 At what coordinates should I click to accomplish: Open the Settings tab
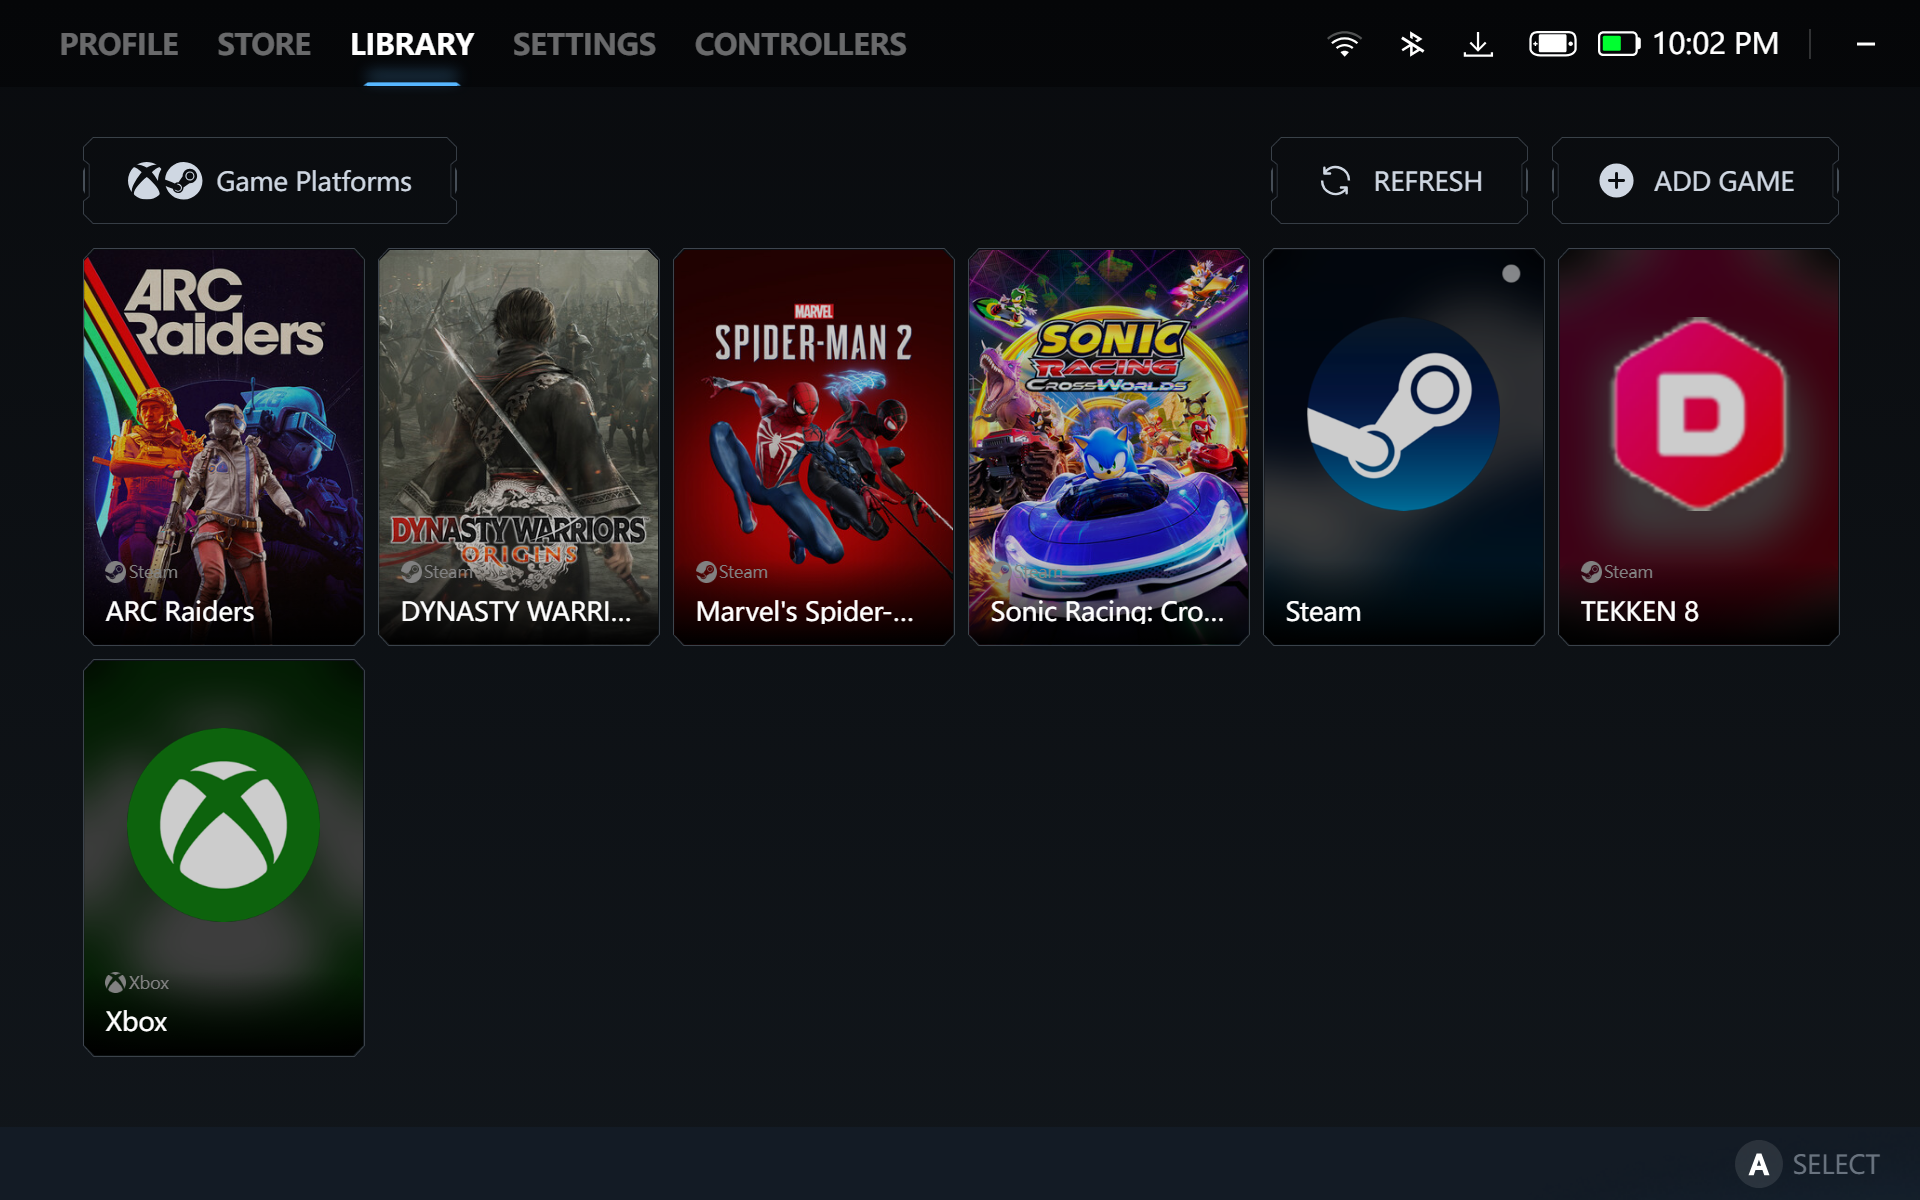pyautogui.click(x=584, y=44)
